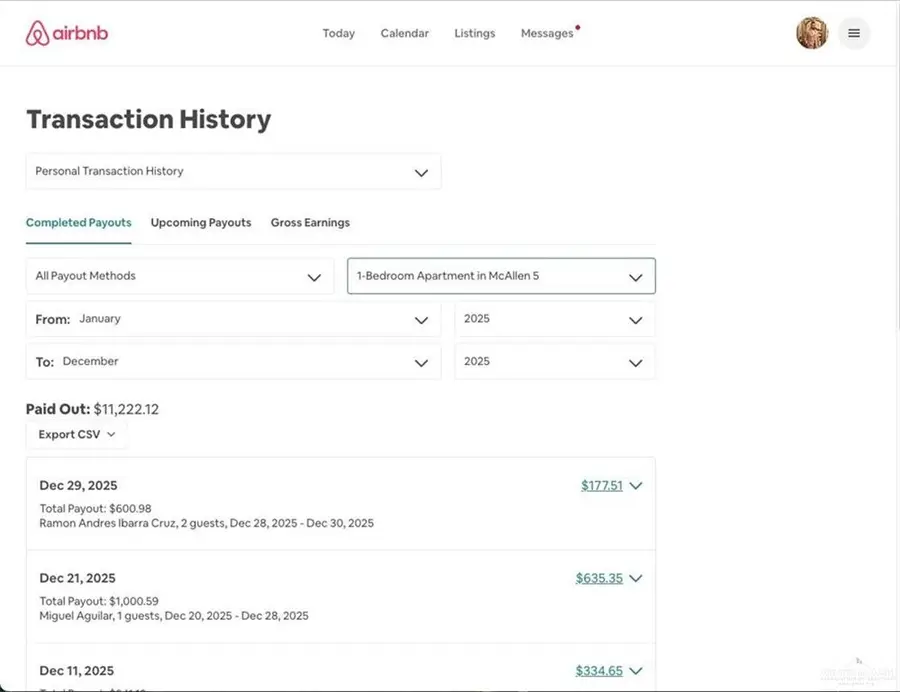Open Listings in the top navigation
The height and width of the screenshot is (692, 900).
click(x=474, y=33)
